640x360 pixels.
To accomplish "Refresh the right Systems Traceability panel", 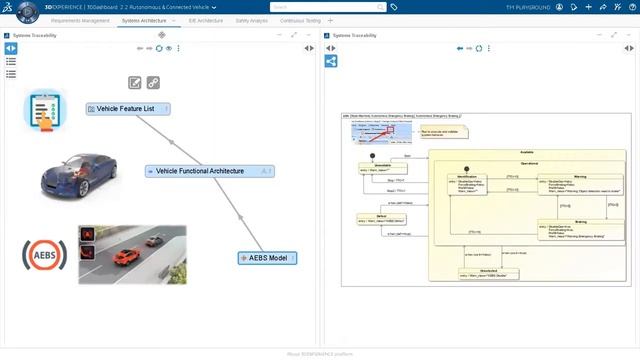I will pyautogui.click(x=479, y=48).
